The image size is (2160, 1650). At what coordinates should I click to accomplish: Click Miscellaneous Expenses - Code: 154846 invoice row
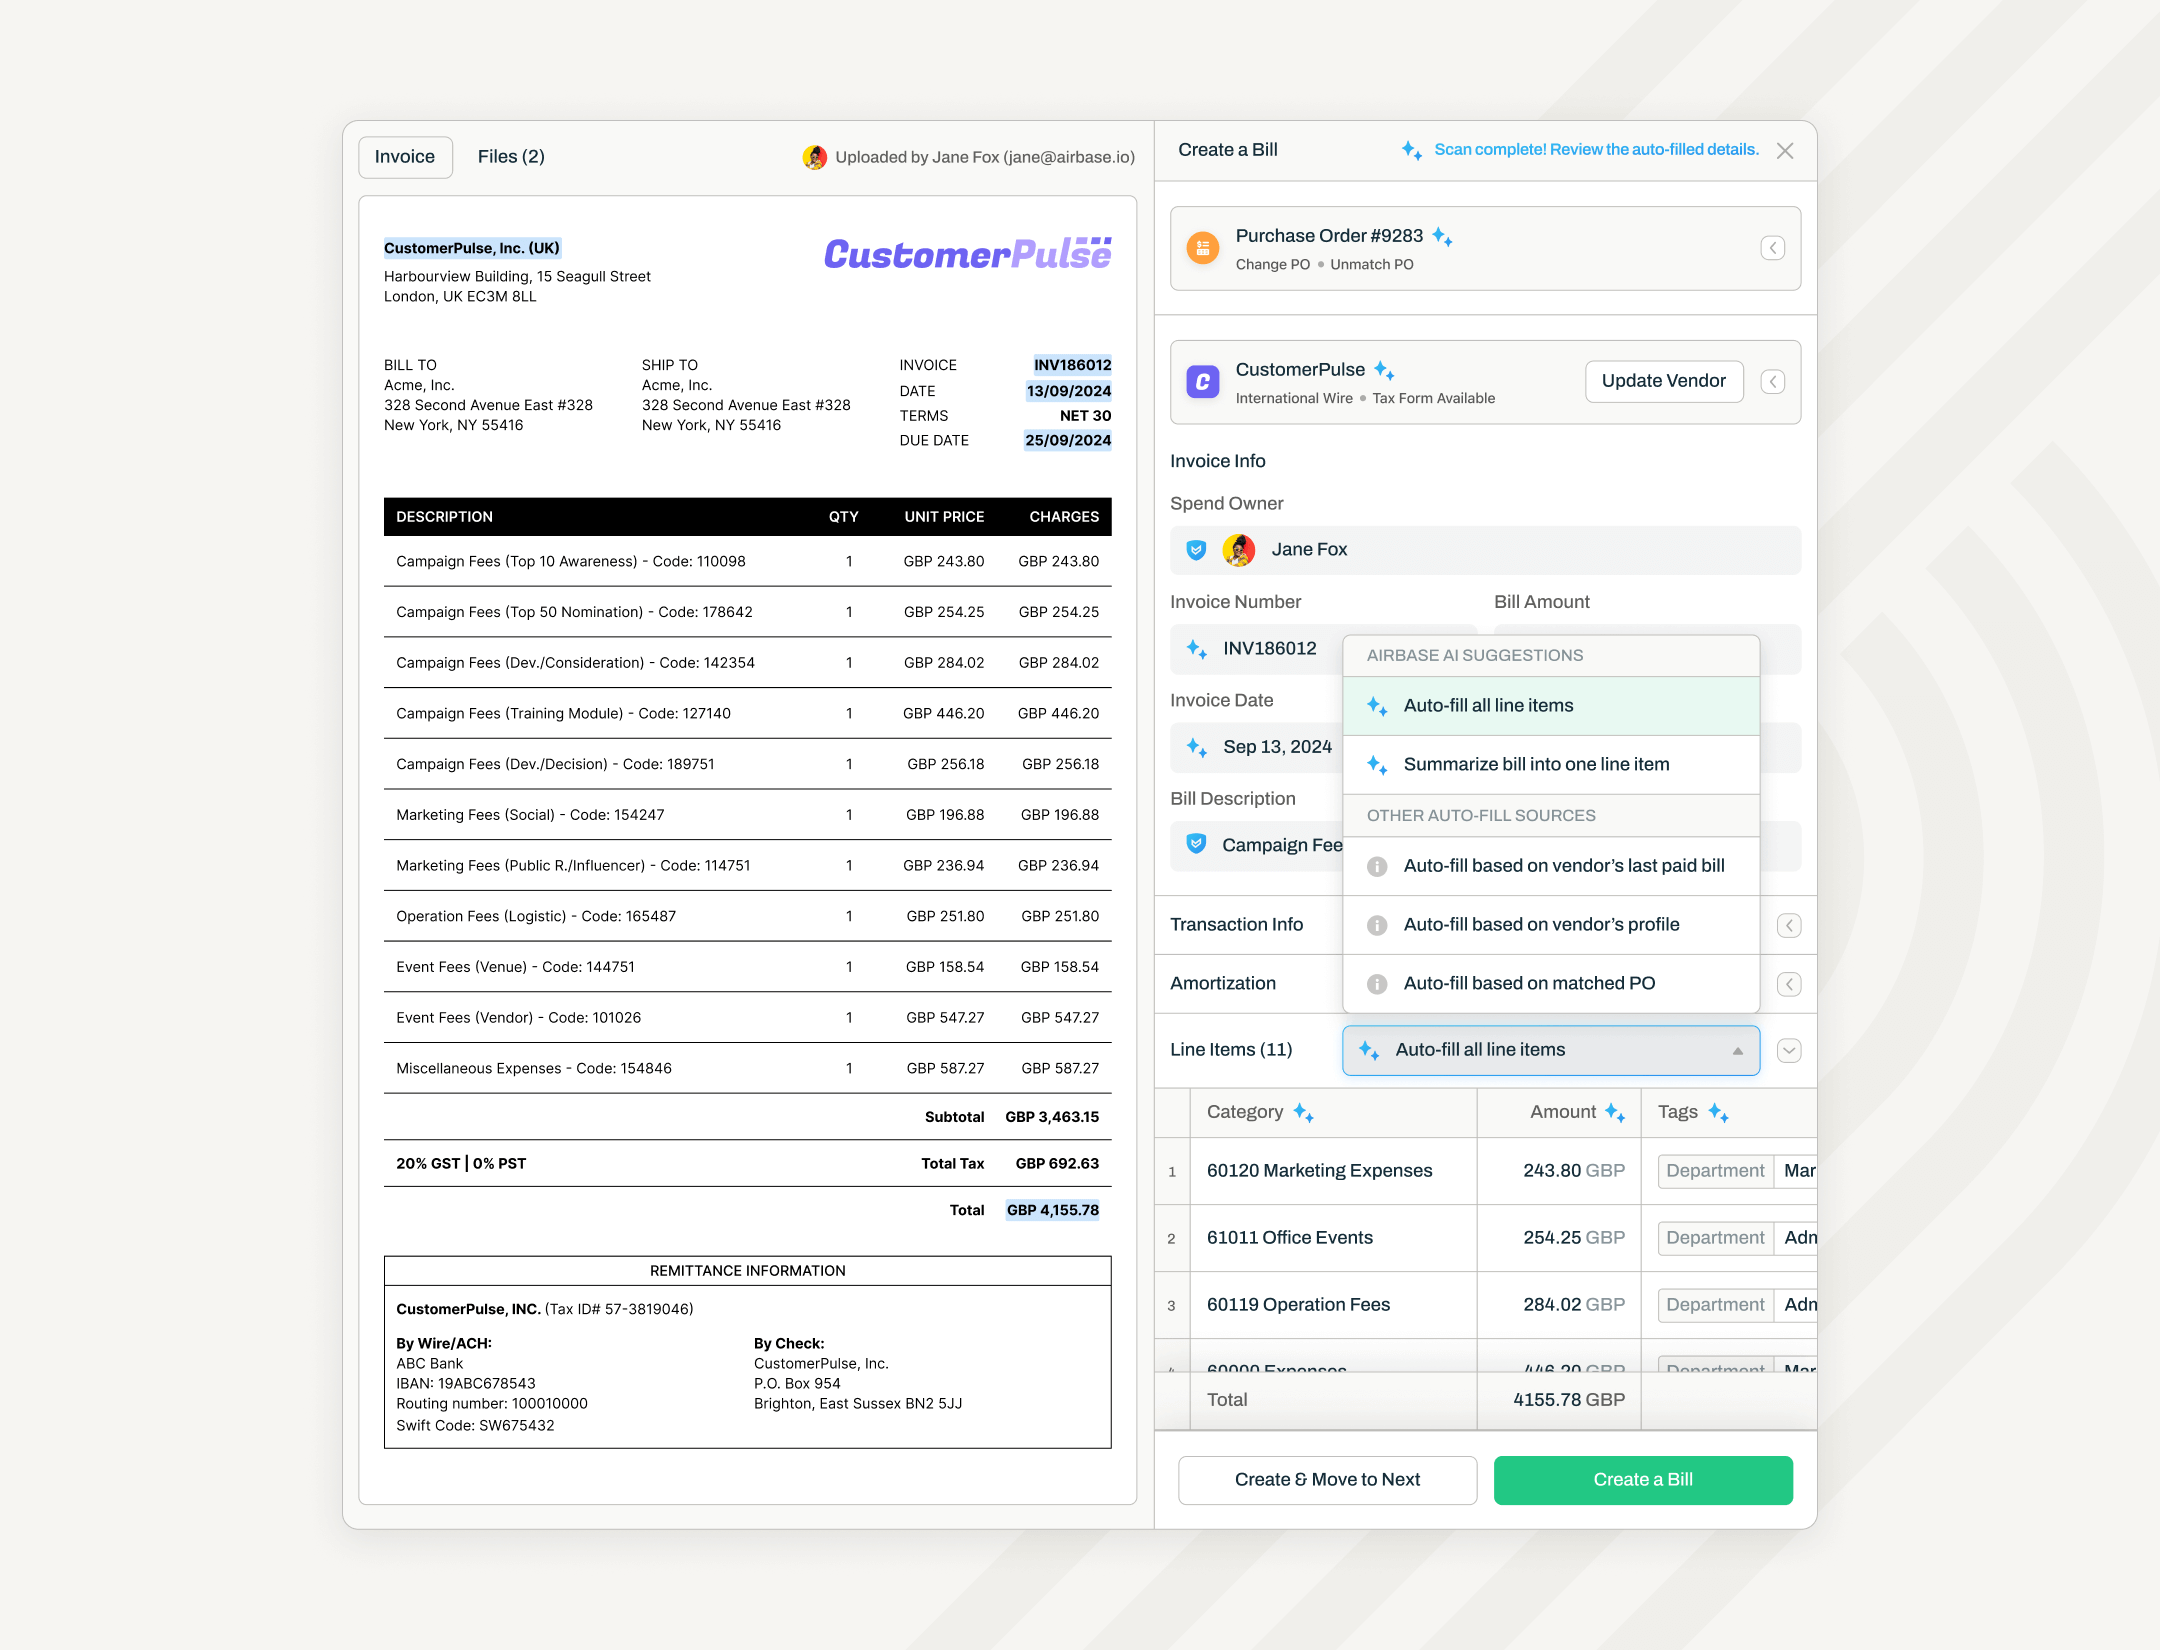tap(747, 1069)
